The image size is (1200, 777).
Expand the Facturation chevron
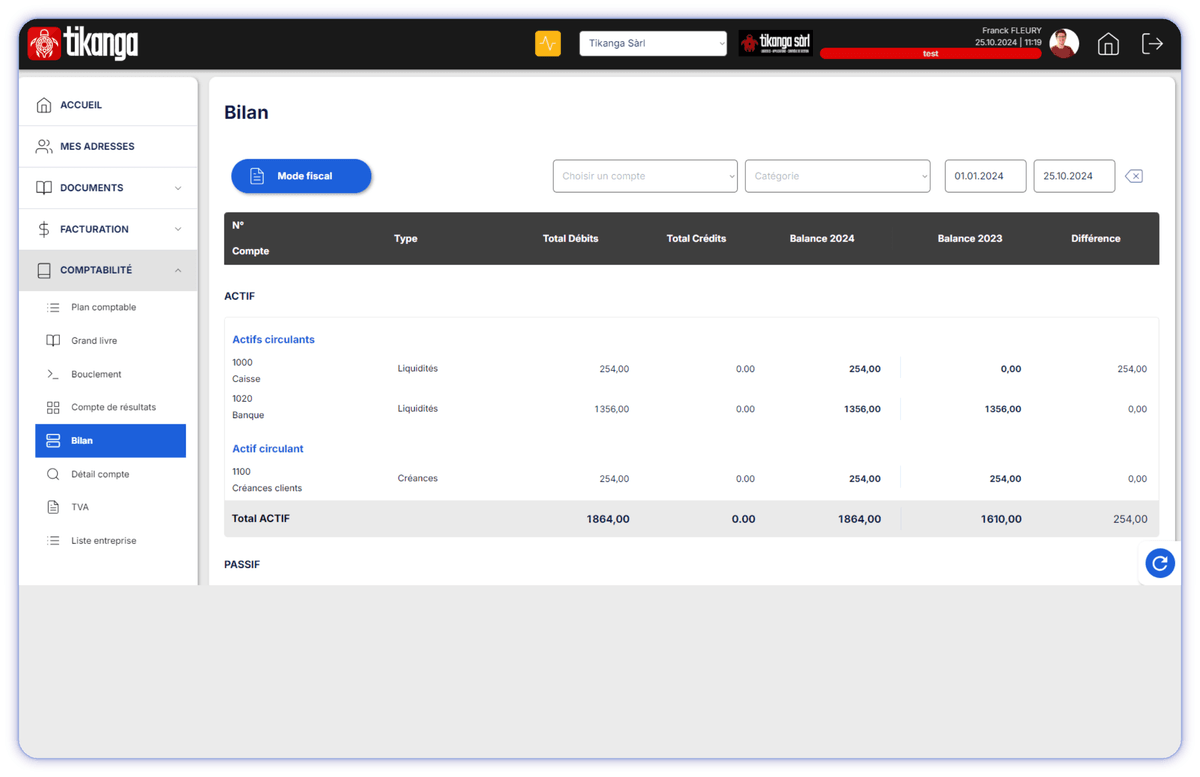(178, 229)
